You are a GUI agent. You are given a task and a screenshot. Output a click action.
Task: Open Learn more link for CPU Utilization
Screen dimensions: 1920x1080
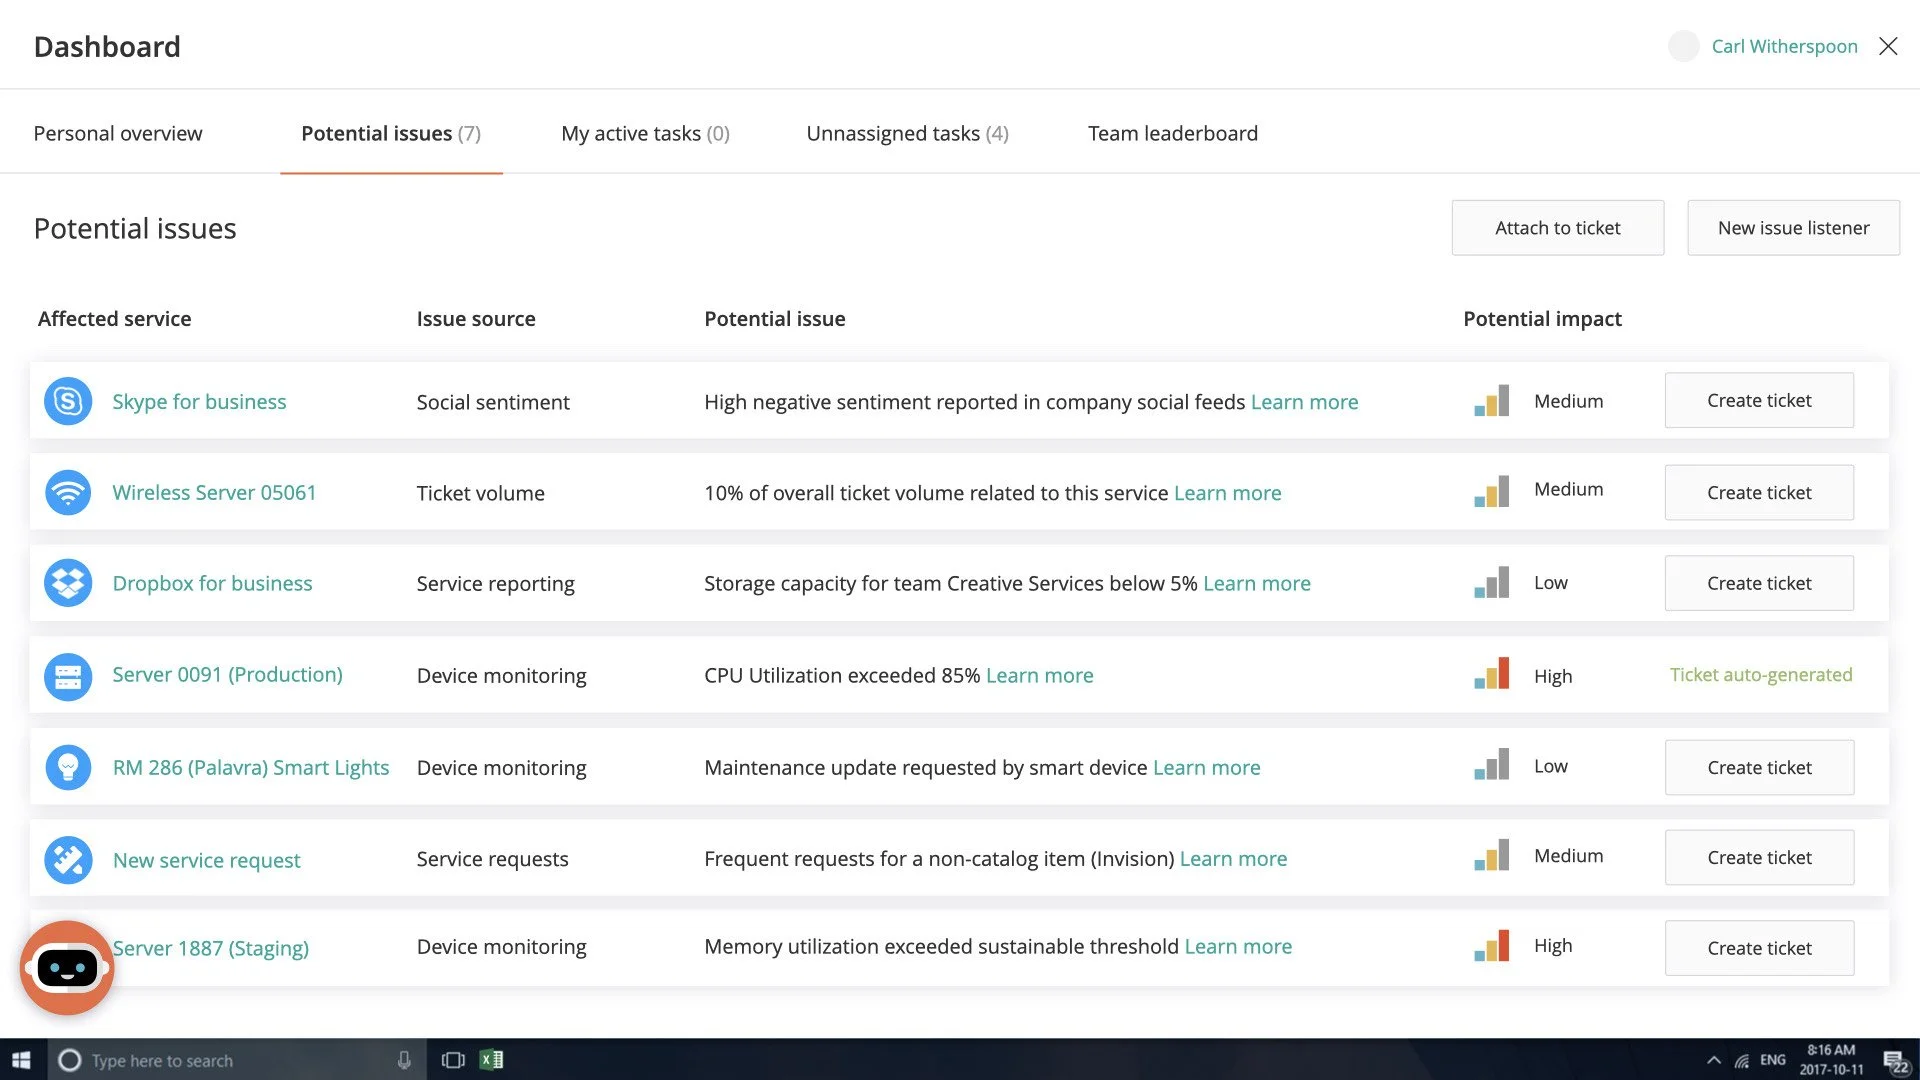coord(1039,675)
